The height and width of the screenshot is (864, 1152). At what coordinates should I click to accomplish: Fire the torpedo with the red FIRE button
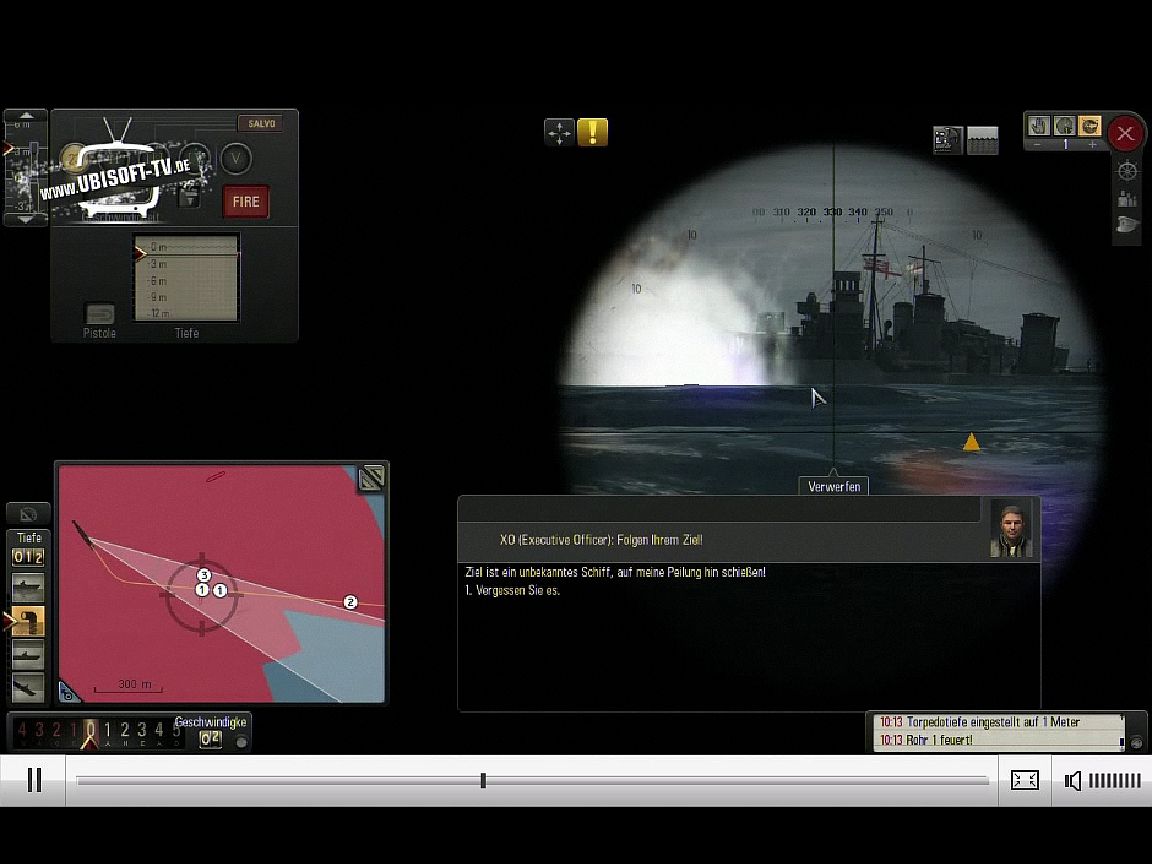tap(246, 201)
